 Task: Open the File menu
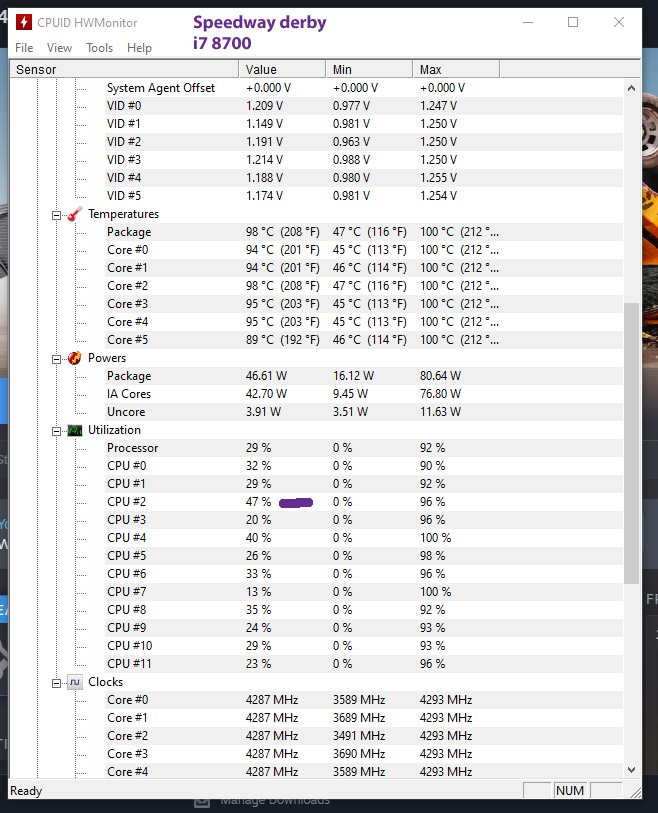[24, 48]
